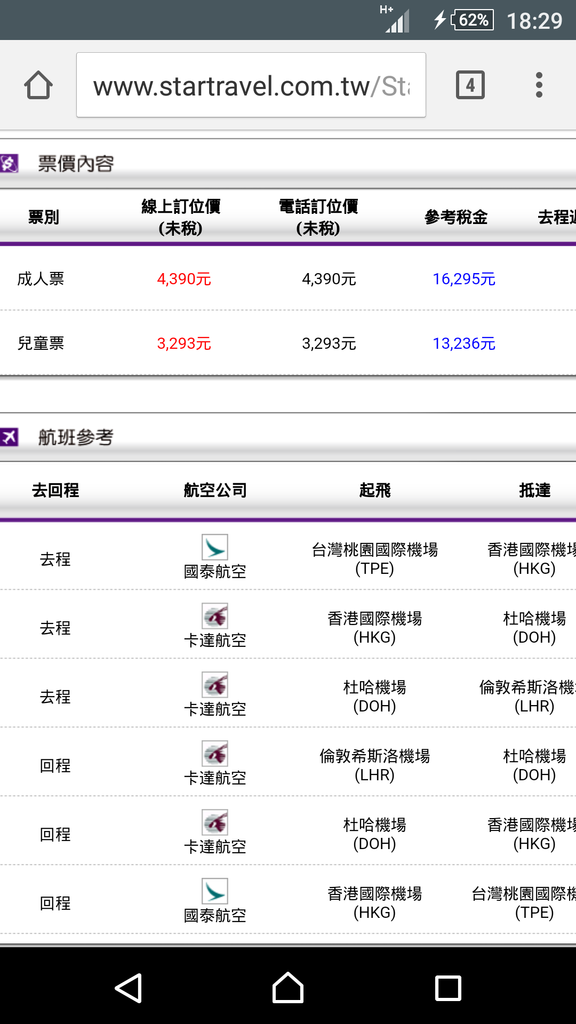Tap the 票價內容 section heading
The width and height of the screenshot is (576, 1024).
76,164
